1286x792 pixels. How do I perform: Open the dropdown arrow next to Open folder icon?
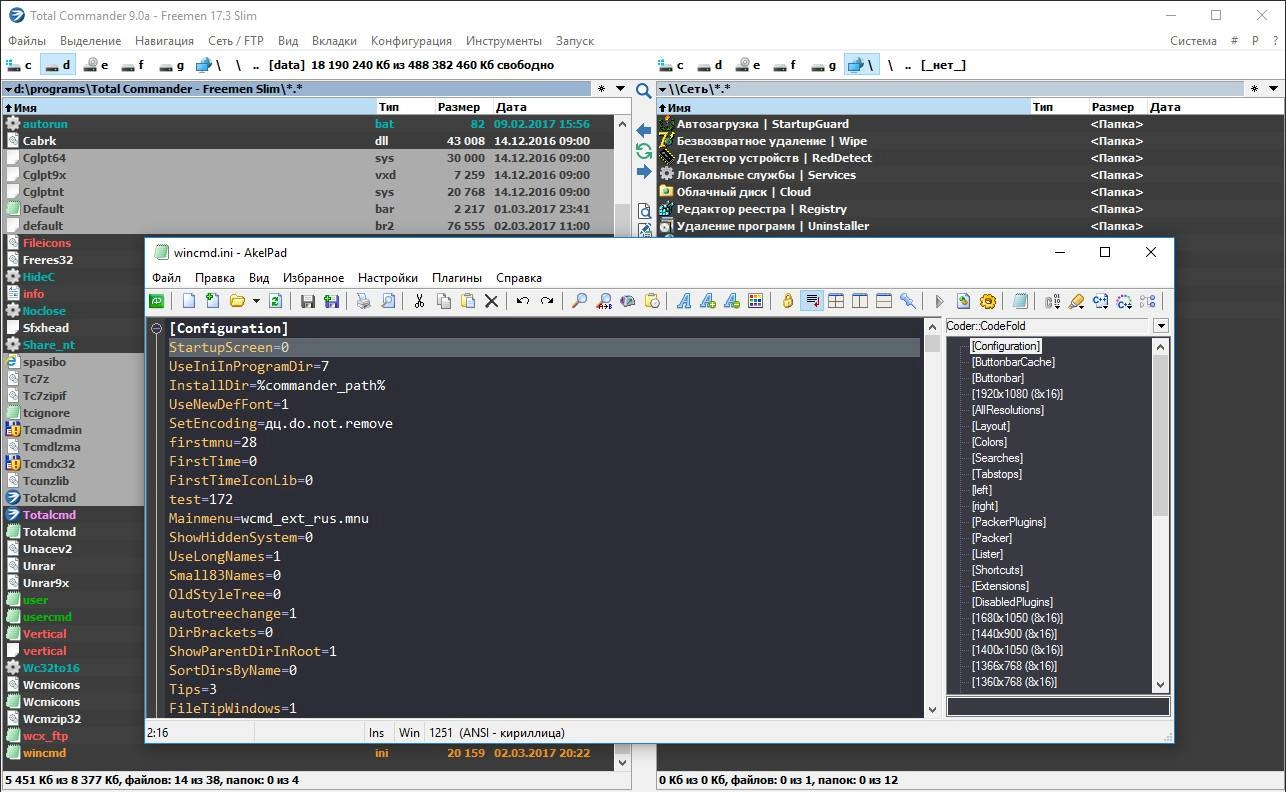pos(256,301)
